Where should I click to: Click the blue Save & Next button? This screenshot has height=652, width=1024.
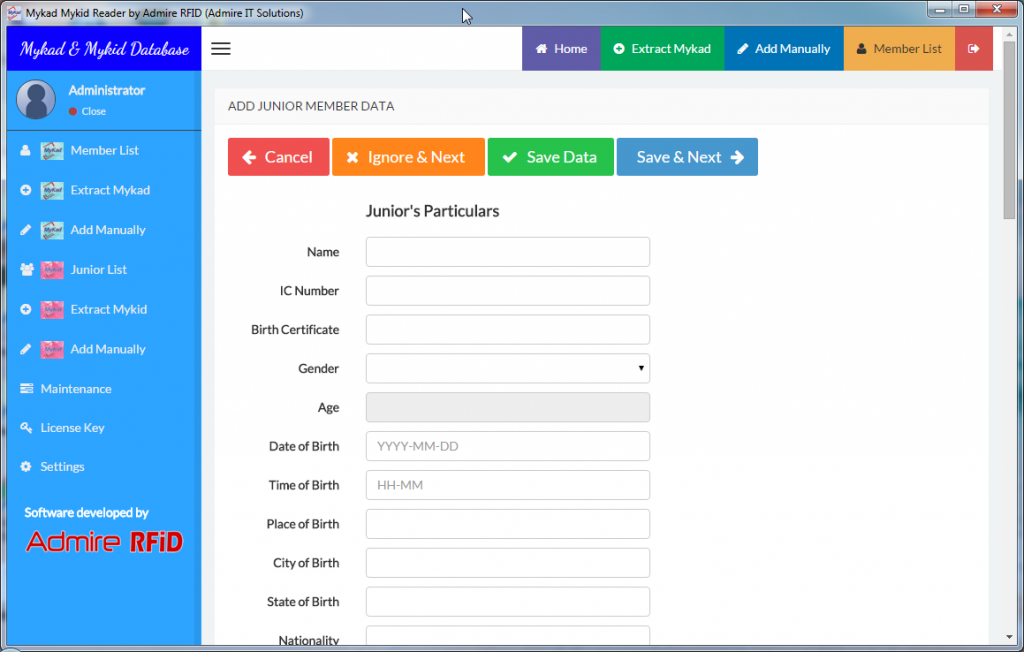[x=687, y=157]
